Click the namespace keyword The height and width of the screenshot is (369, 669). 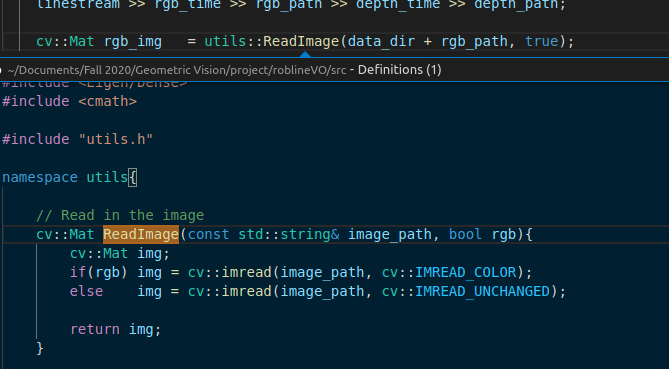click(x=40, y=177)
